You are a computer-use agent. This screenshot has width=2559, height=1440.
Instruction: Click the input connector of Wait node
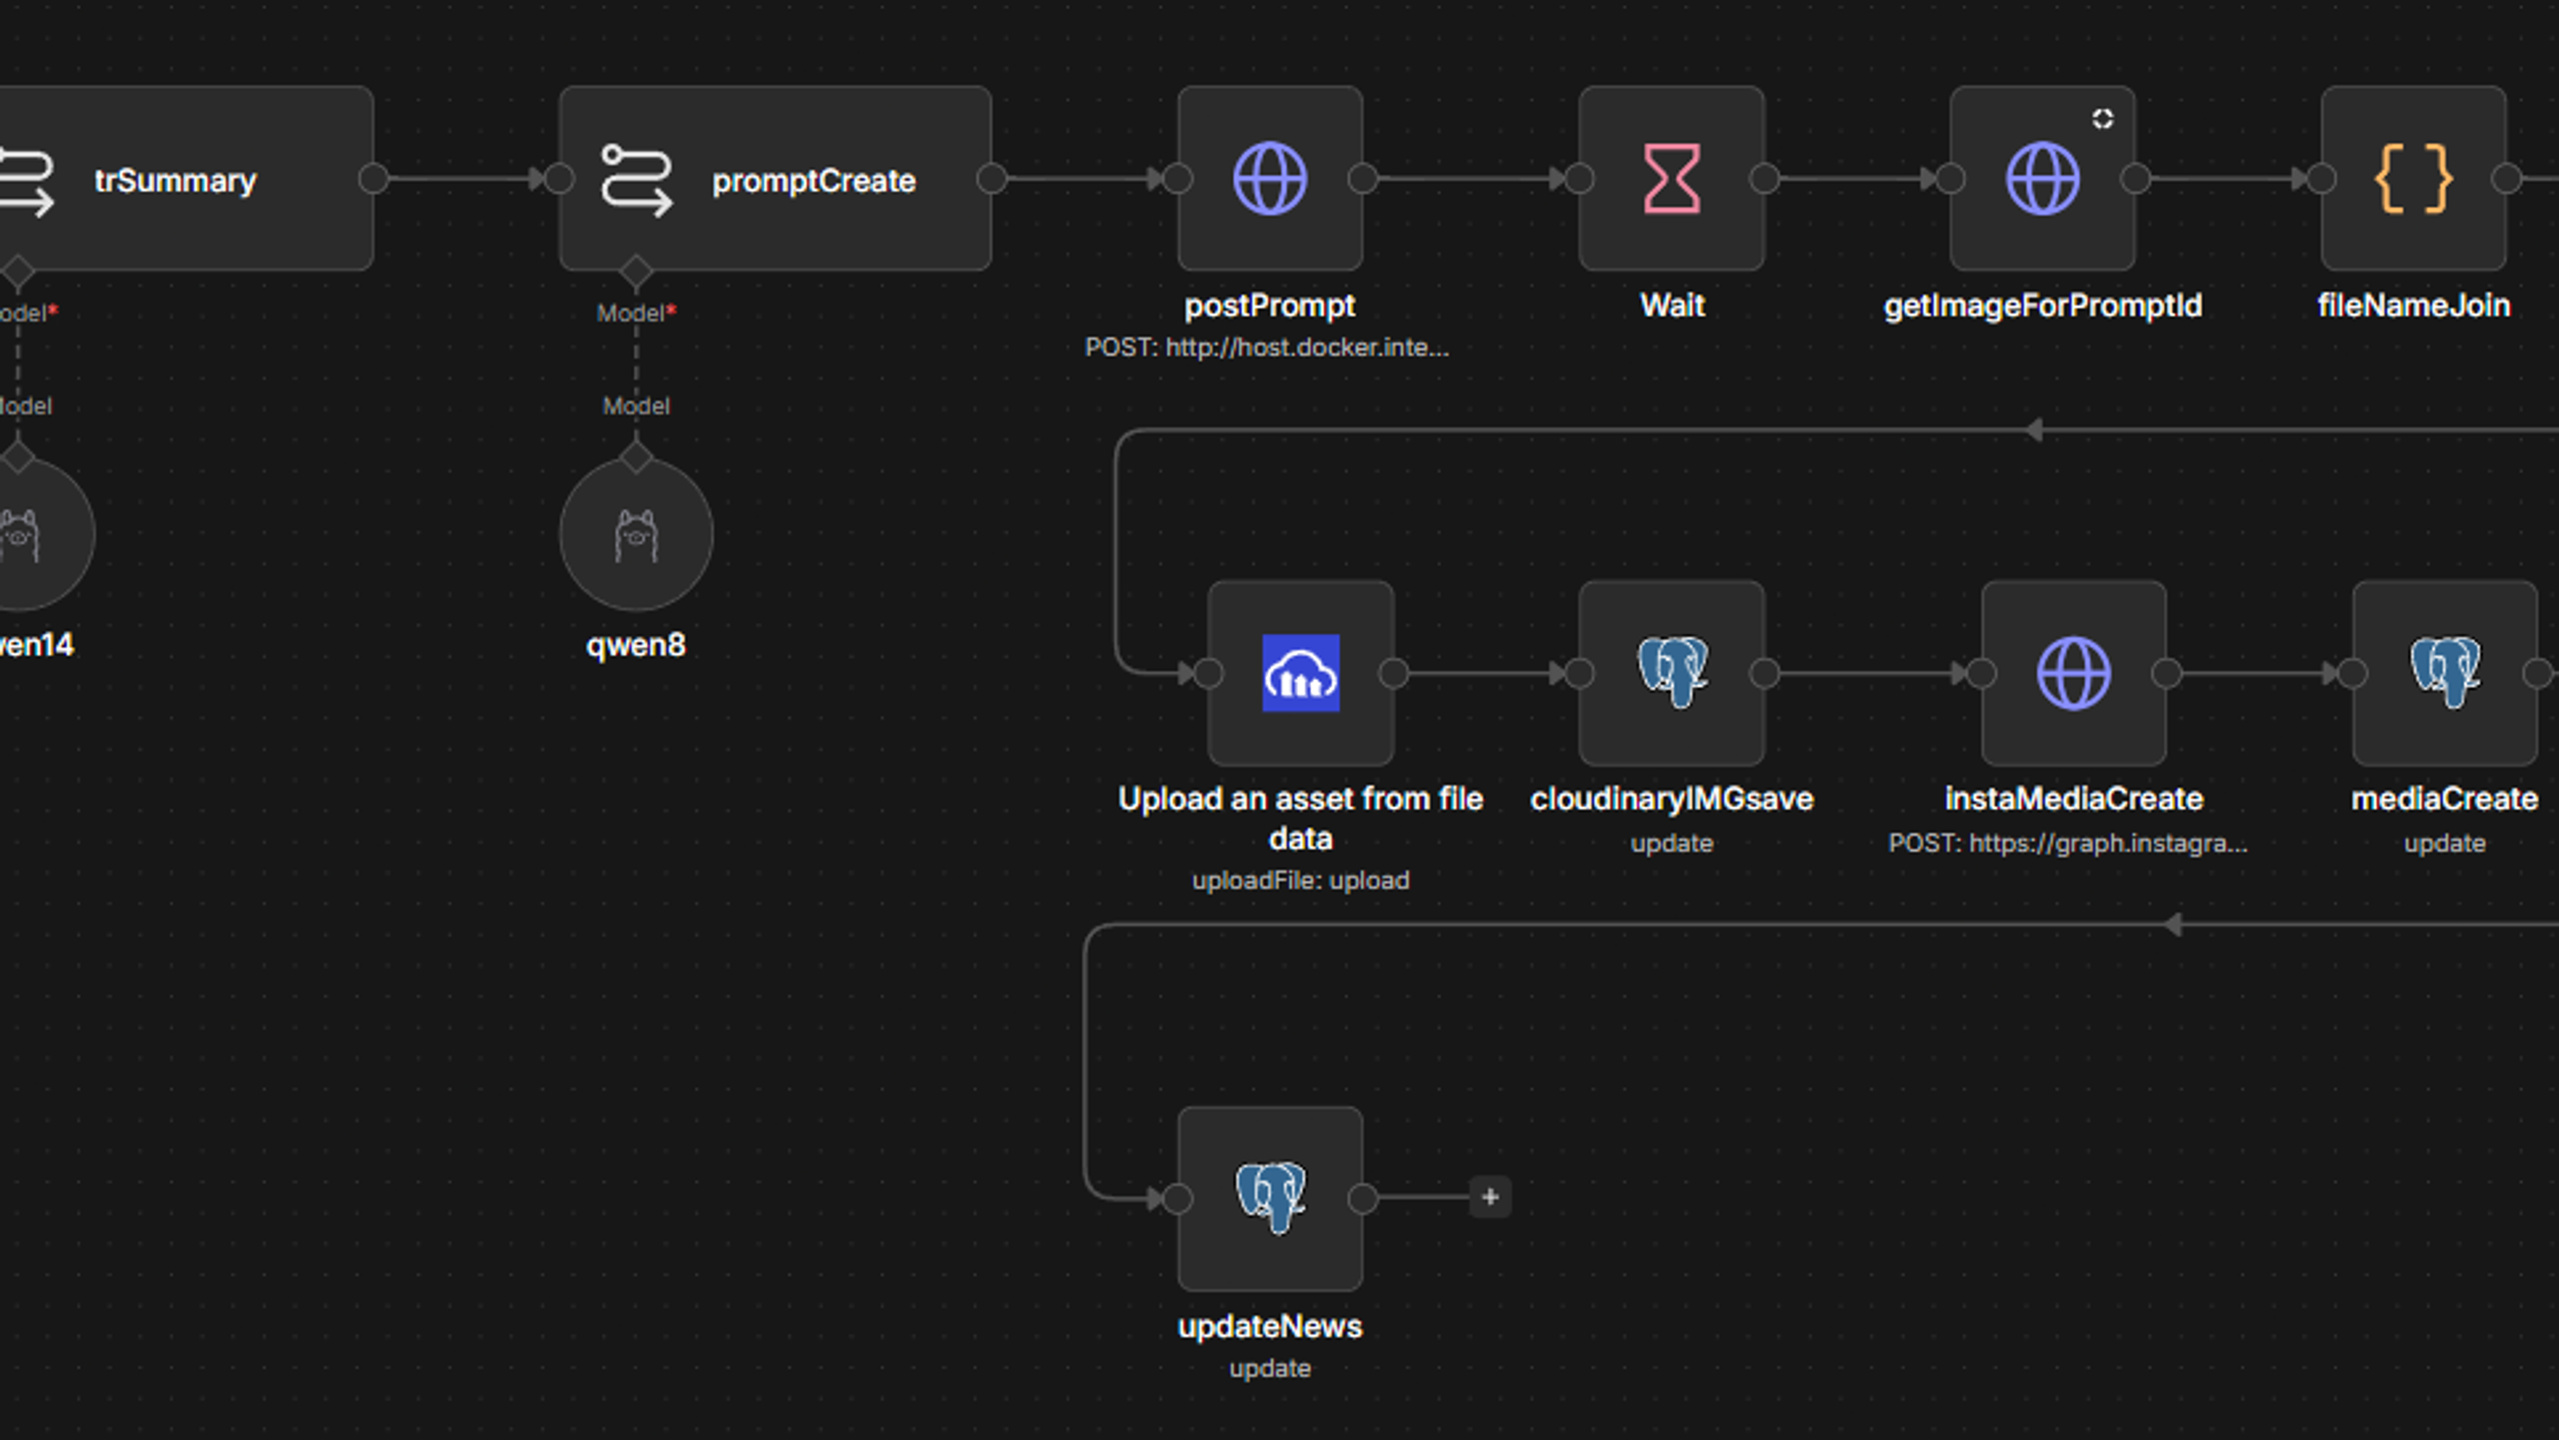(1579, 179)
